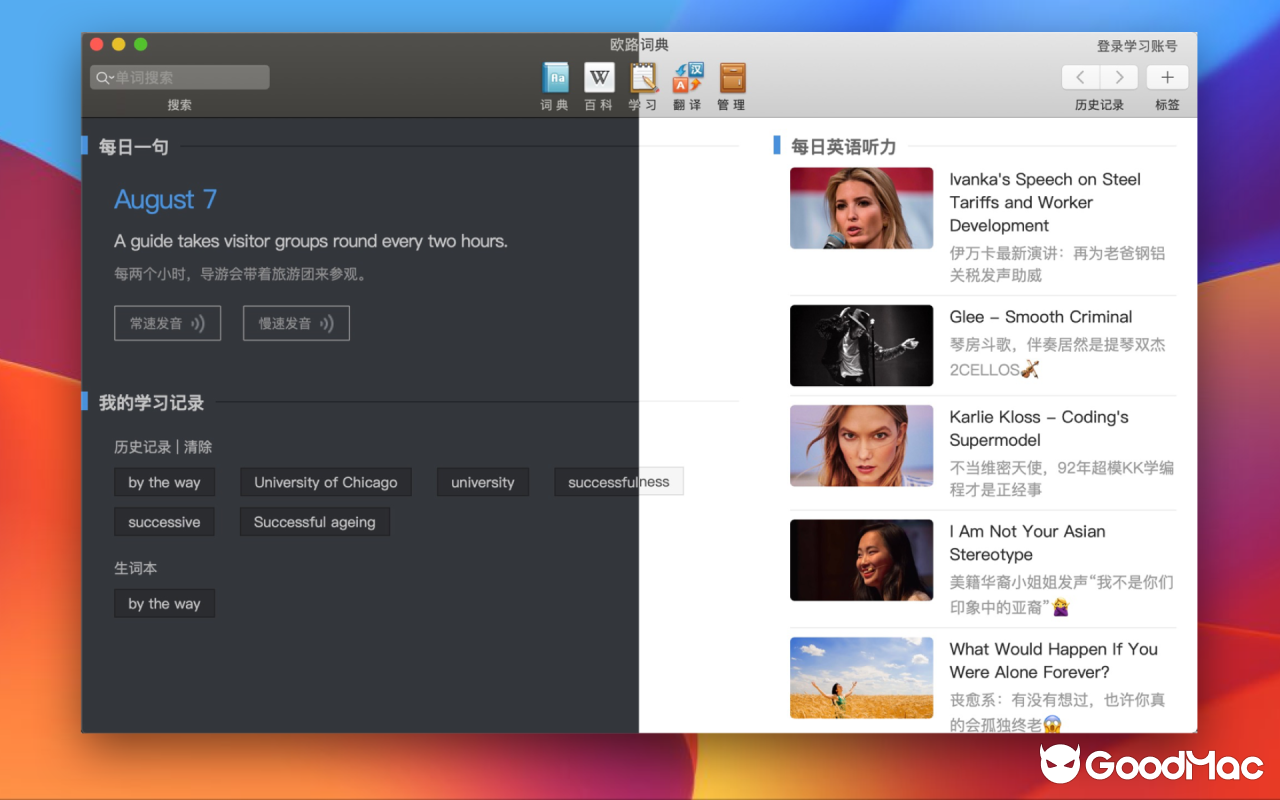The image size is (1280, 800).
Task: Open Ivanka's Speech on Steel Tariffs article
Action: pyautogui.click(x=1045, y=202)
